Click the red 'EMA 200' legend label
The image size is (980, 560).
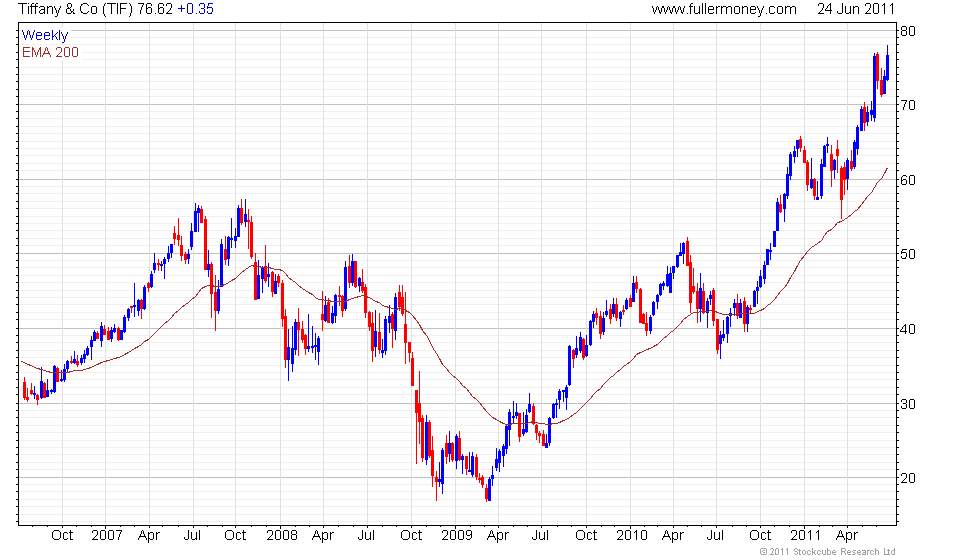click(x=50, y=52)
